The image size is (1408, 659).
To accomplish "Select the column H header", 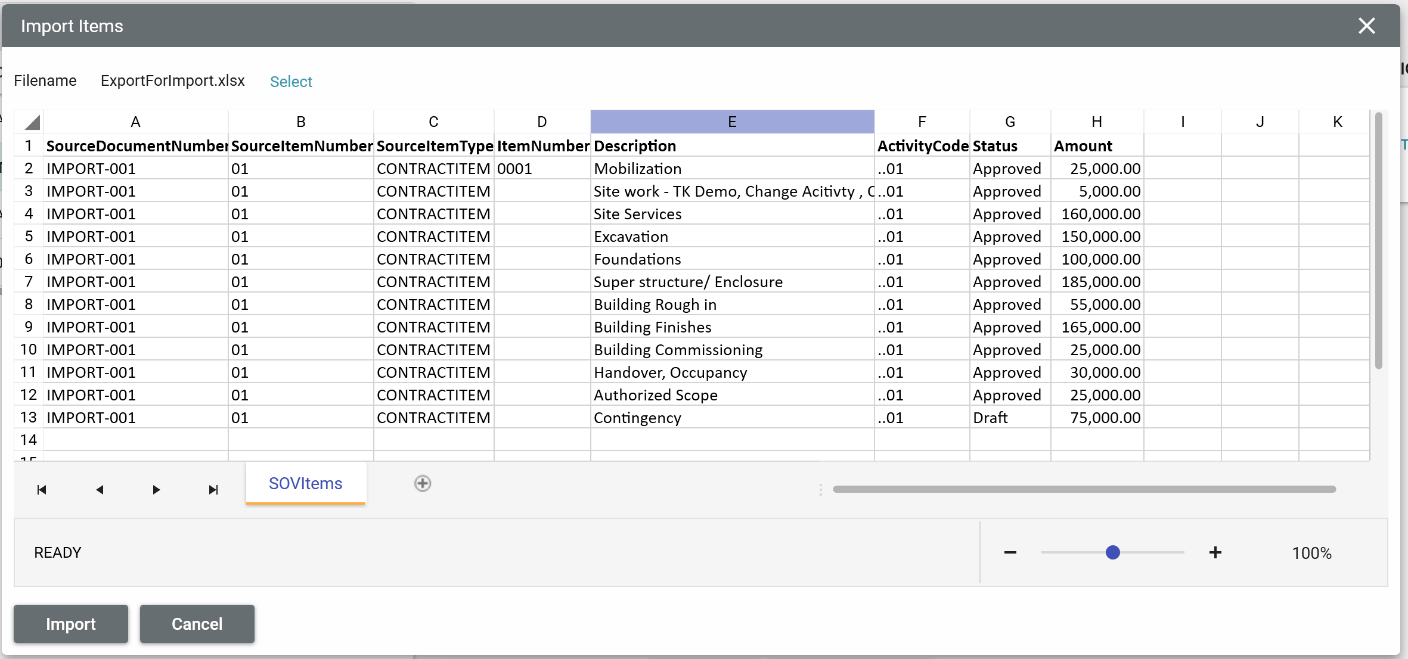I will (1096, 122).
